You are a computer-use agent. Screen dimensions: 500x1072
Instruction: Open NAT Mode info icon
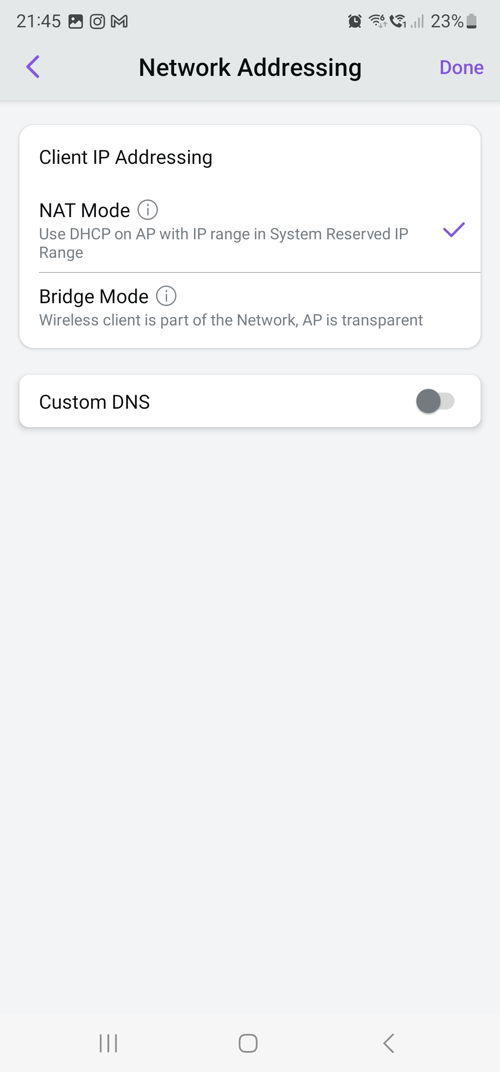click(x=148, y=209)
